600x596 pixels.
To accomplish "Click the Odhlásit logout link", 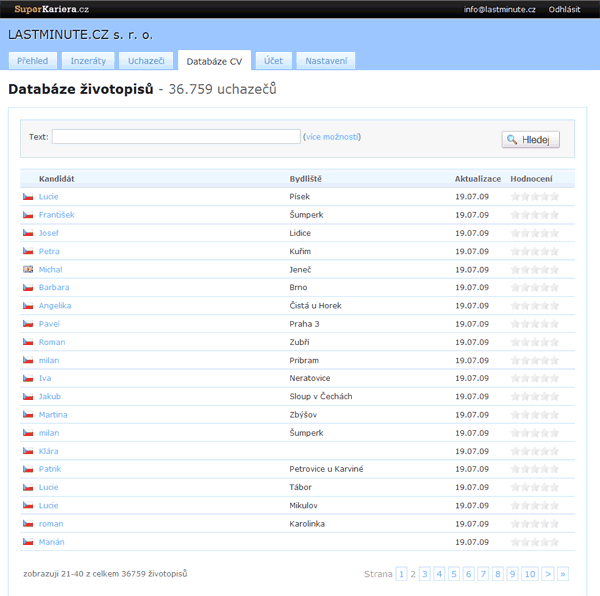I will coord(564,9).
